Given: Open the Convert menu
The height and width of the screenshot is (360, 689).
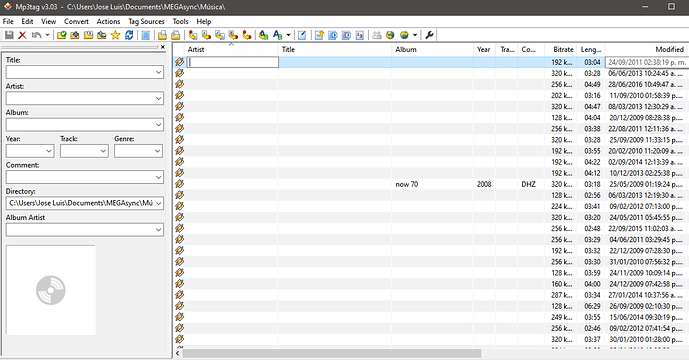Looking at the screenshot, I should (x=76, y=21).
